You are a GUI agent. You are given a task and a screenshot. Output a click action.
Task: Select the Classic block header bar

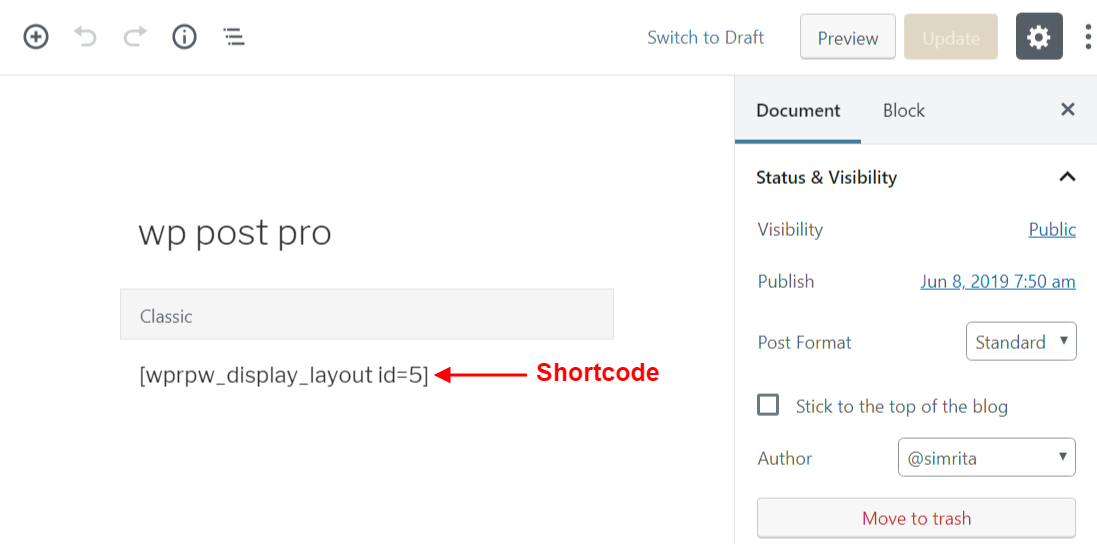pos(367,314)
